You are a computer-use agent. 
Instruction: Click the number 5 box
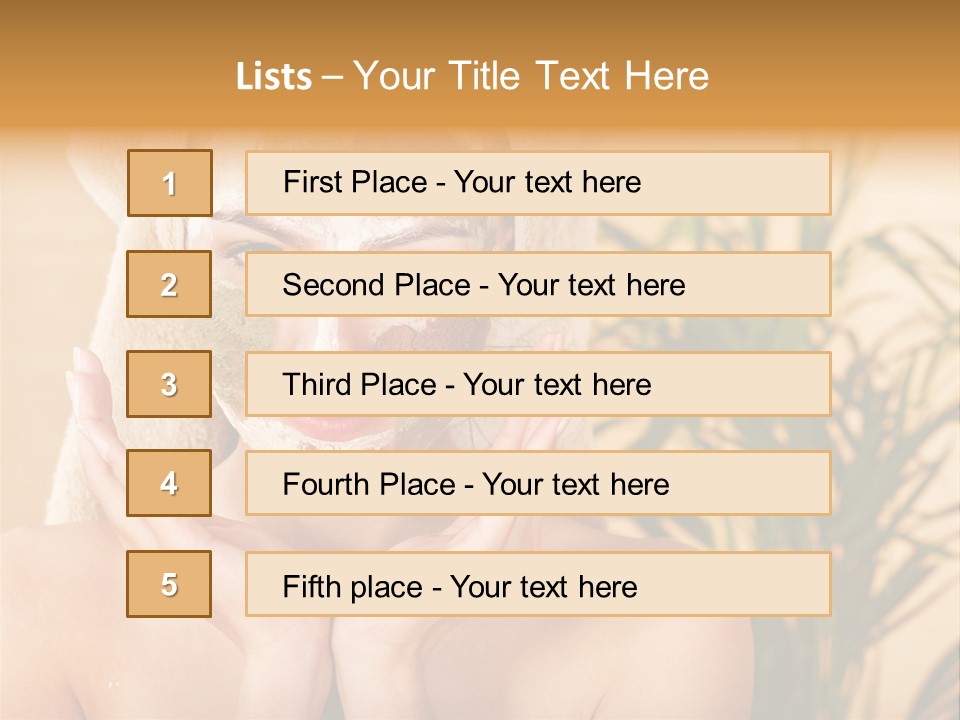click(169, 583)
